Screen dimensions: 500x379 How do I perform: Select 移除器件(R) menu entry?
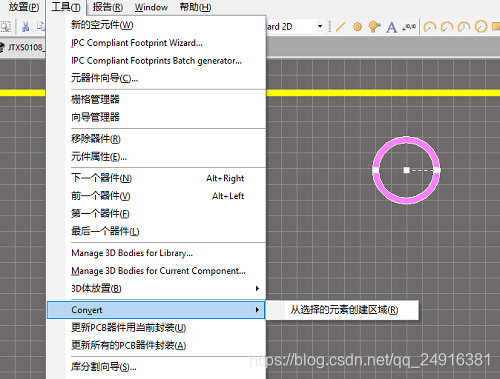156,139
